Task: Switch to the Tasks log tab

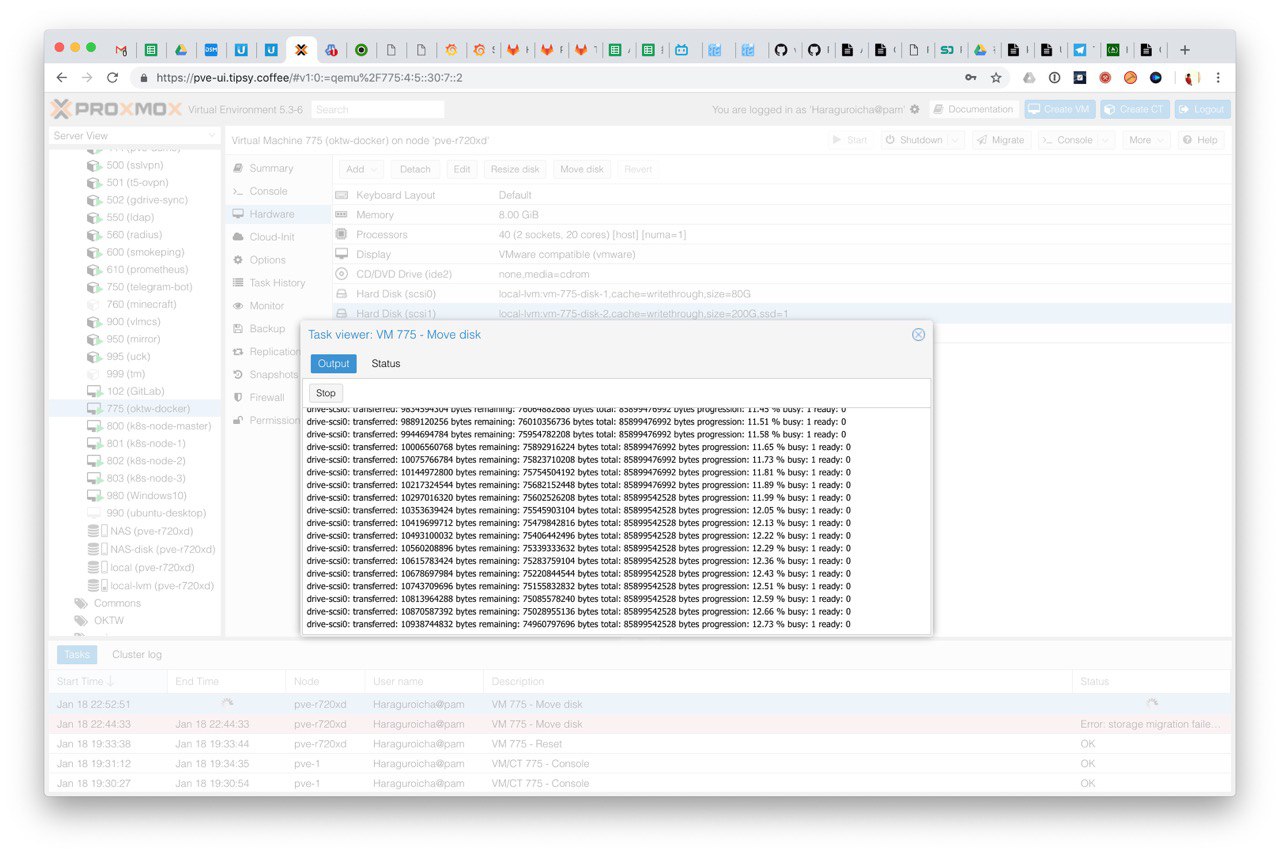Action: (x=77, y=655)
